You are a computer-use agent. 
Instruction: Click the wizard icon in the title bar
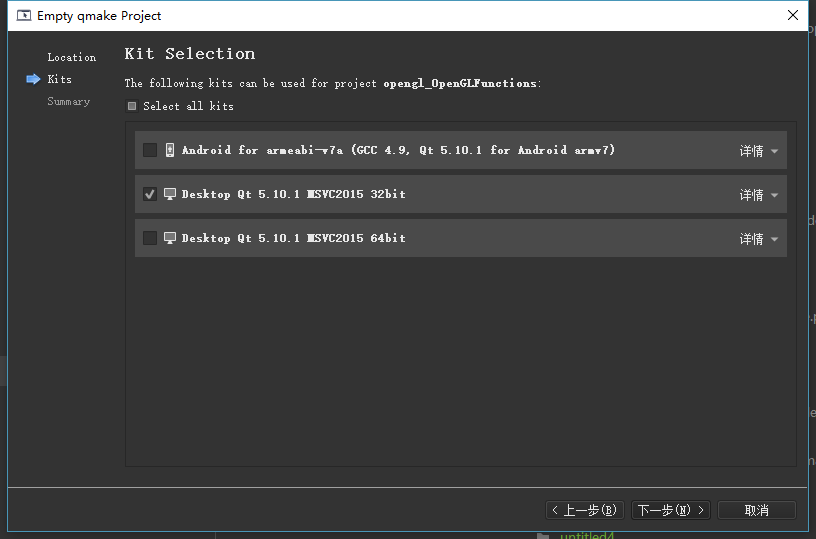tap(24, 16)
